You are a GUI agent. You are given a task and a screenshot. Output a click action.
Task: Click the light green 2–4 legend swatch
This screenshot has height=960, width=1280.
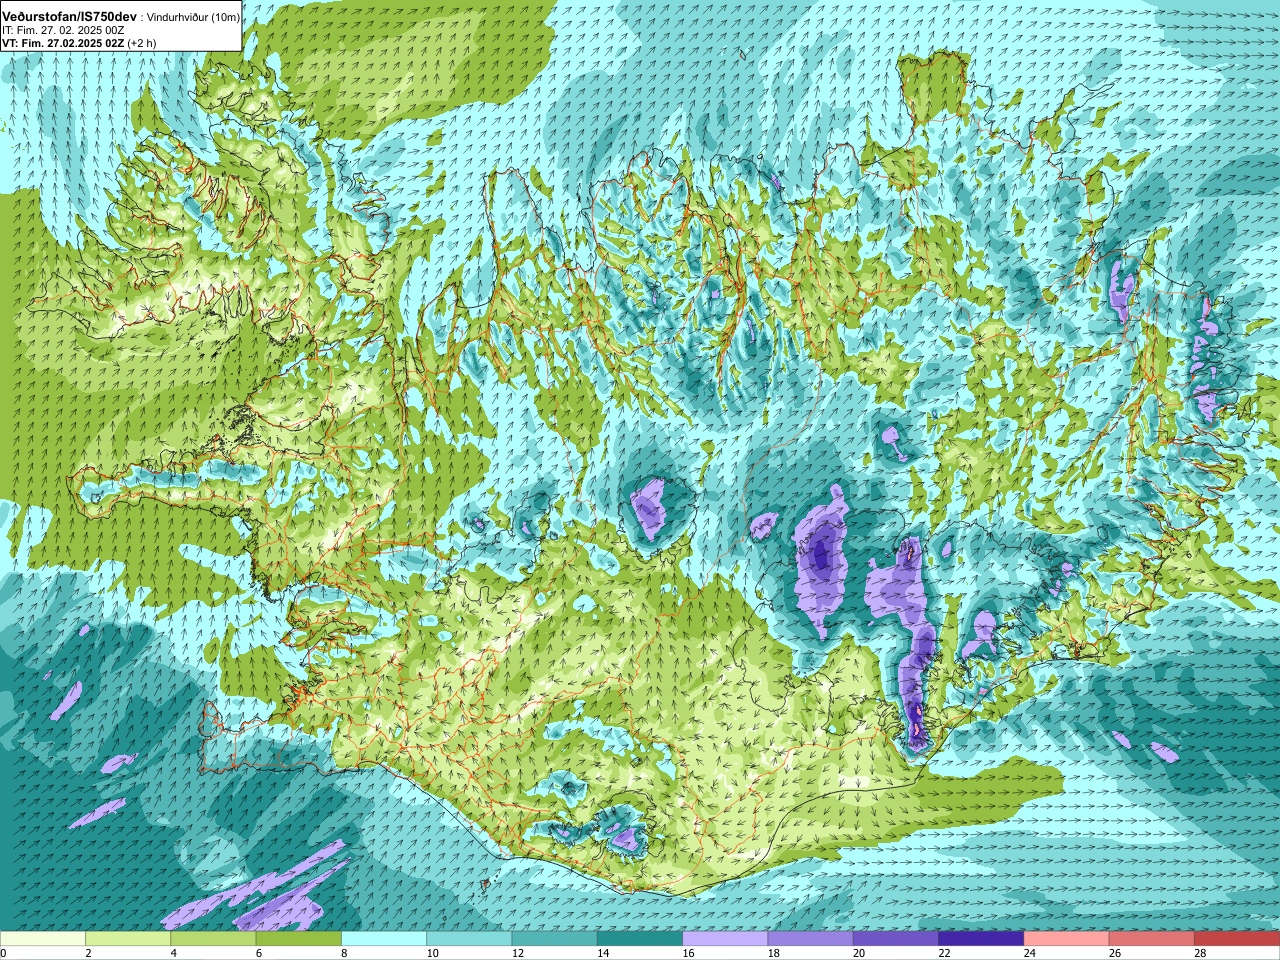pos(128,939)
